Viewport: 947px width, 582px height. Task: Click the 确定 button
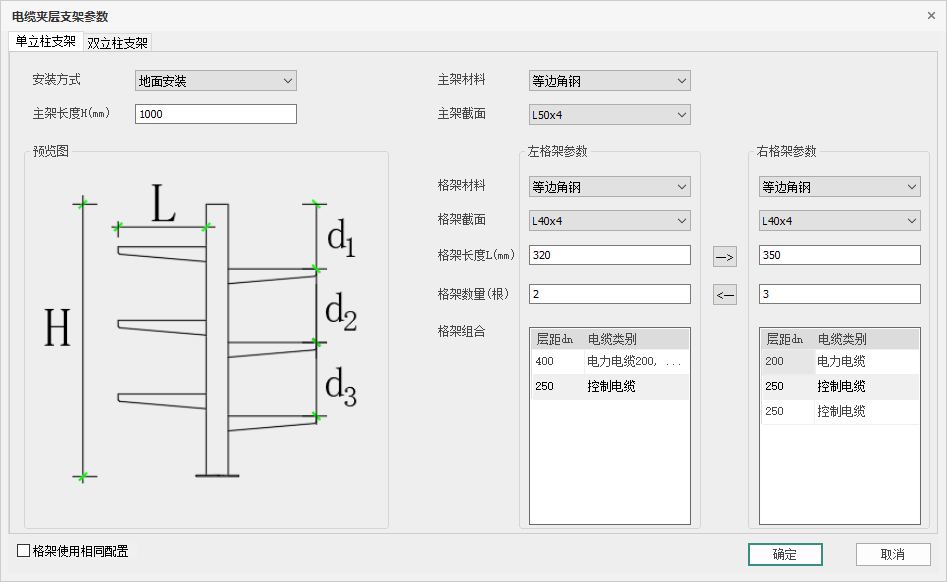[x=785, y=555]
